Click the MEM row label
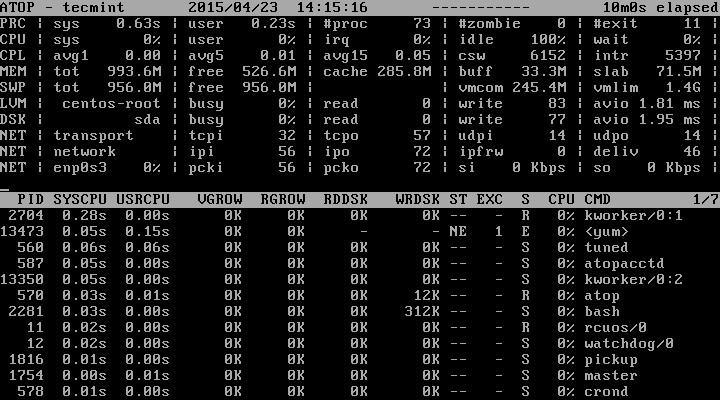 point(13,70)
